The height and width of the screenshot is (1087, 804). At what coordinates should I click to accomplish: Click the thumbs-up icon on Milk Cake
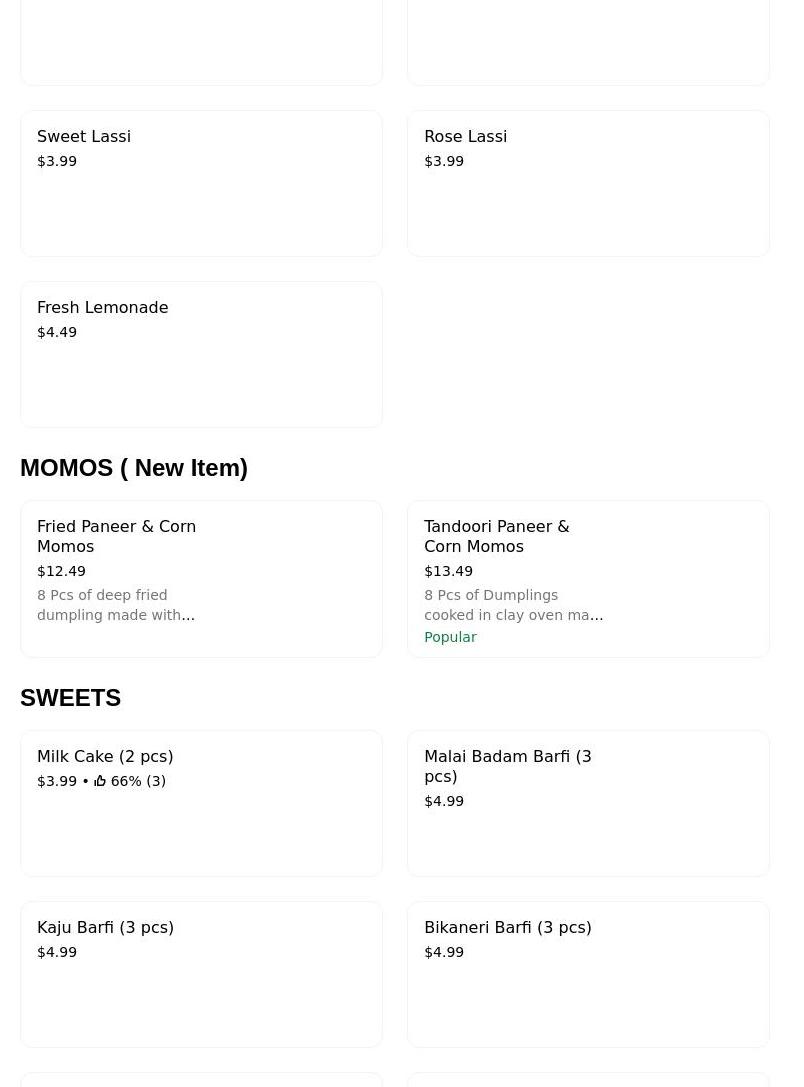pos(100,781)
